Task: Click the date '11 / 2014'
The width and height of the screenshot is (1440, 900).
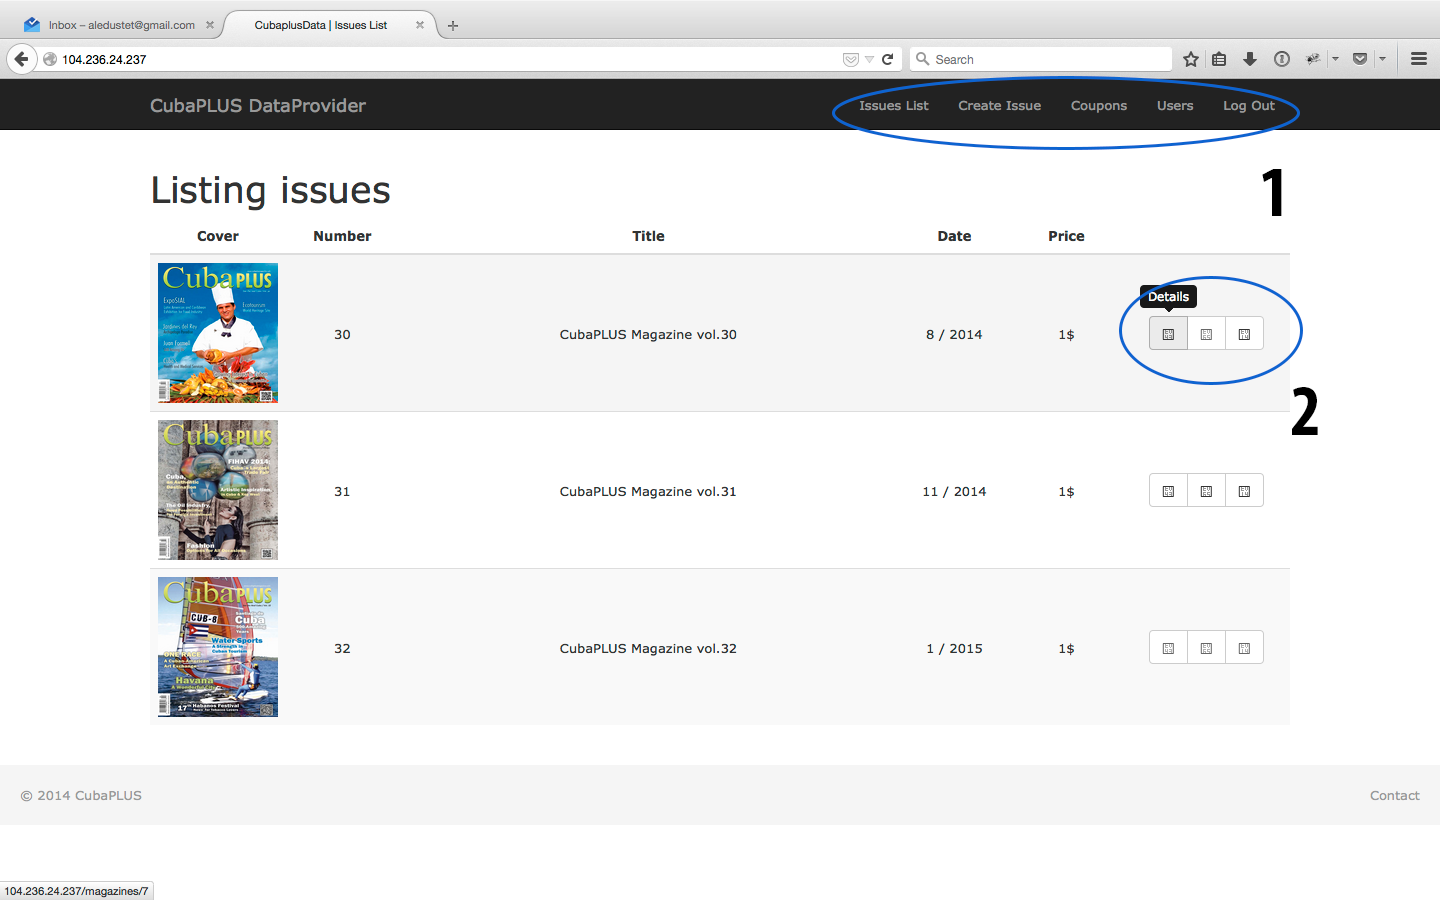Action: (954, 491)
